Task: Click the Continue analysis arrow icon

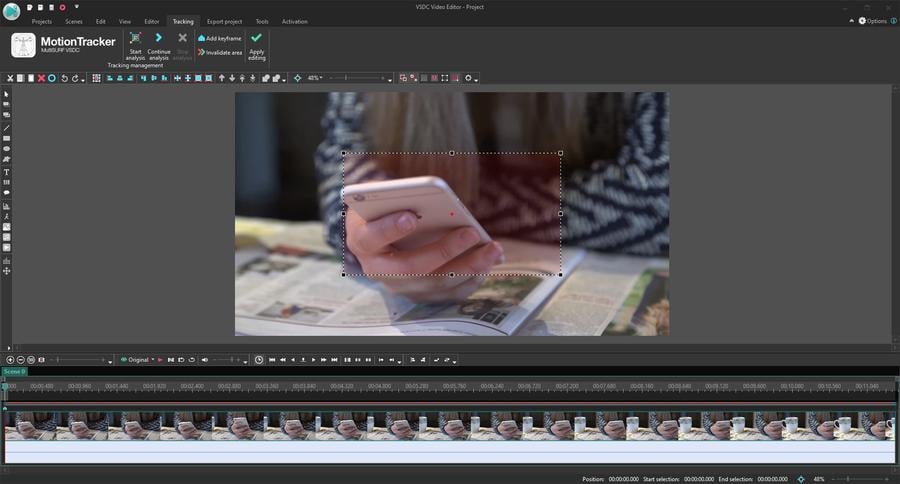Action: pos(159,38)
